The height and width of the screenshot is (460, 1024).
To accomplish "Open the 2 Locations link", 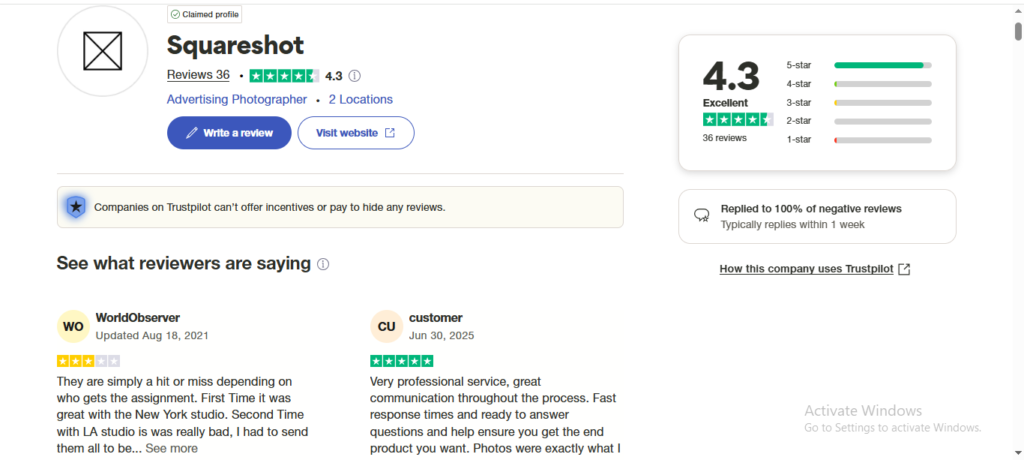I will 360,99.
